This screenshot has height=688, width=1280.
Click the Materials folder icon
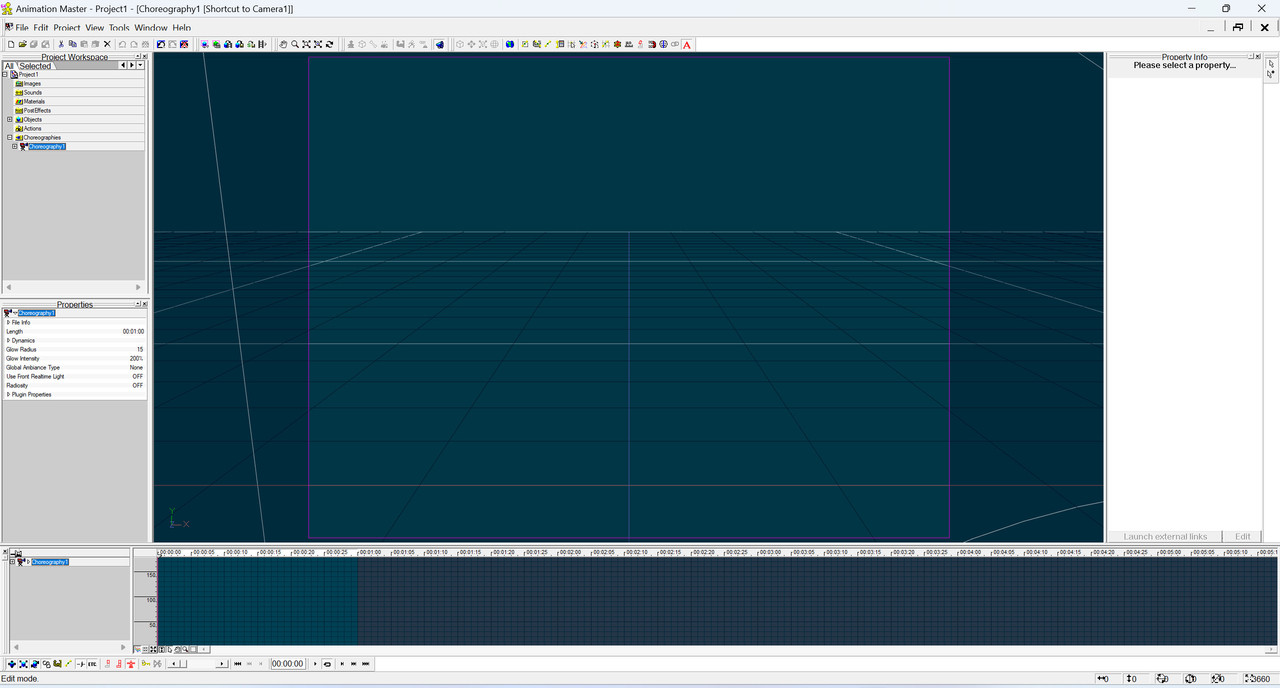pyautogui.click(x=19, y=101)
